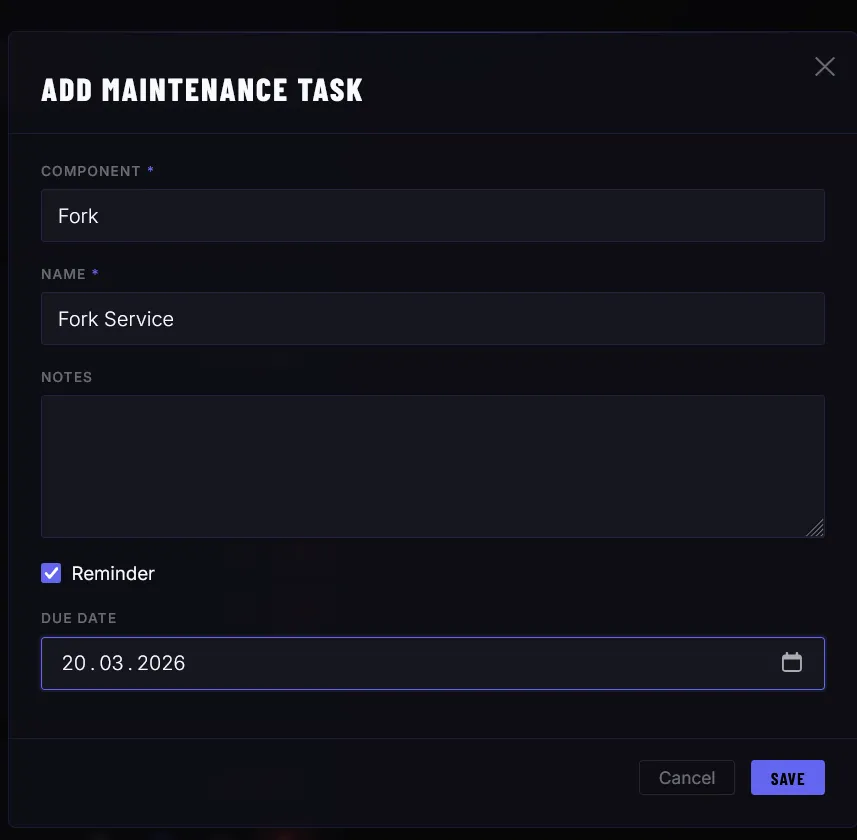The width and height of the screenshot is (857, 840).
Task: Select the day segment of the due date
Action: point(70,663)
